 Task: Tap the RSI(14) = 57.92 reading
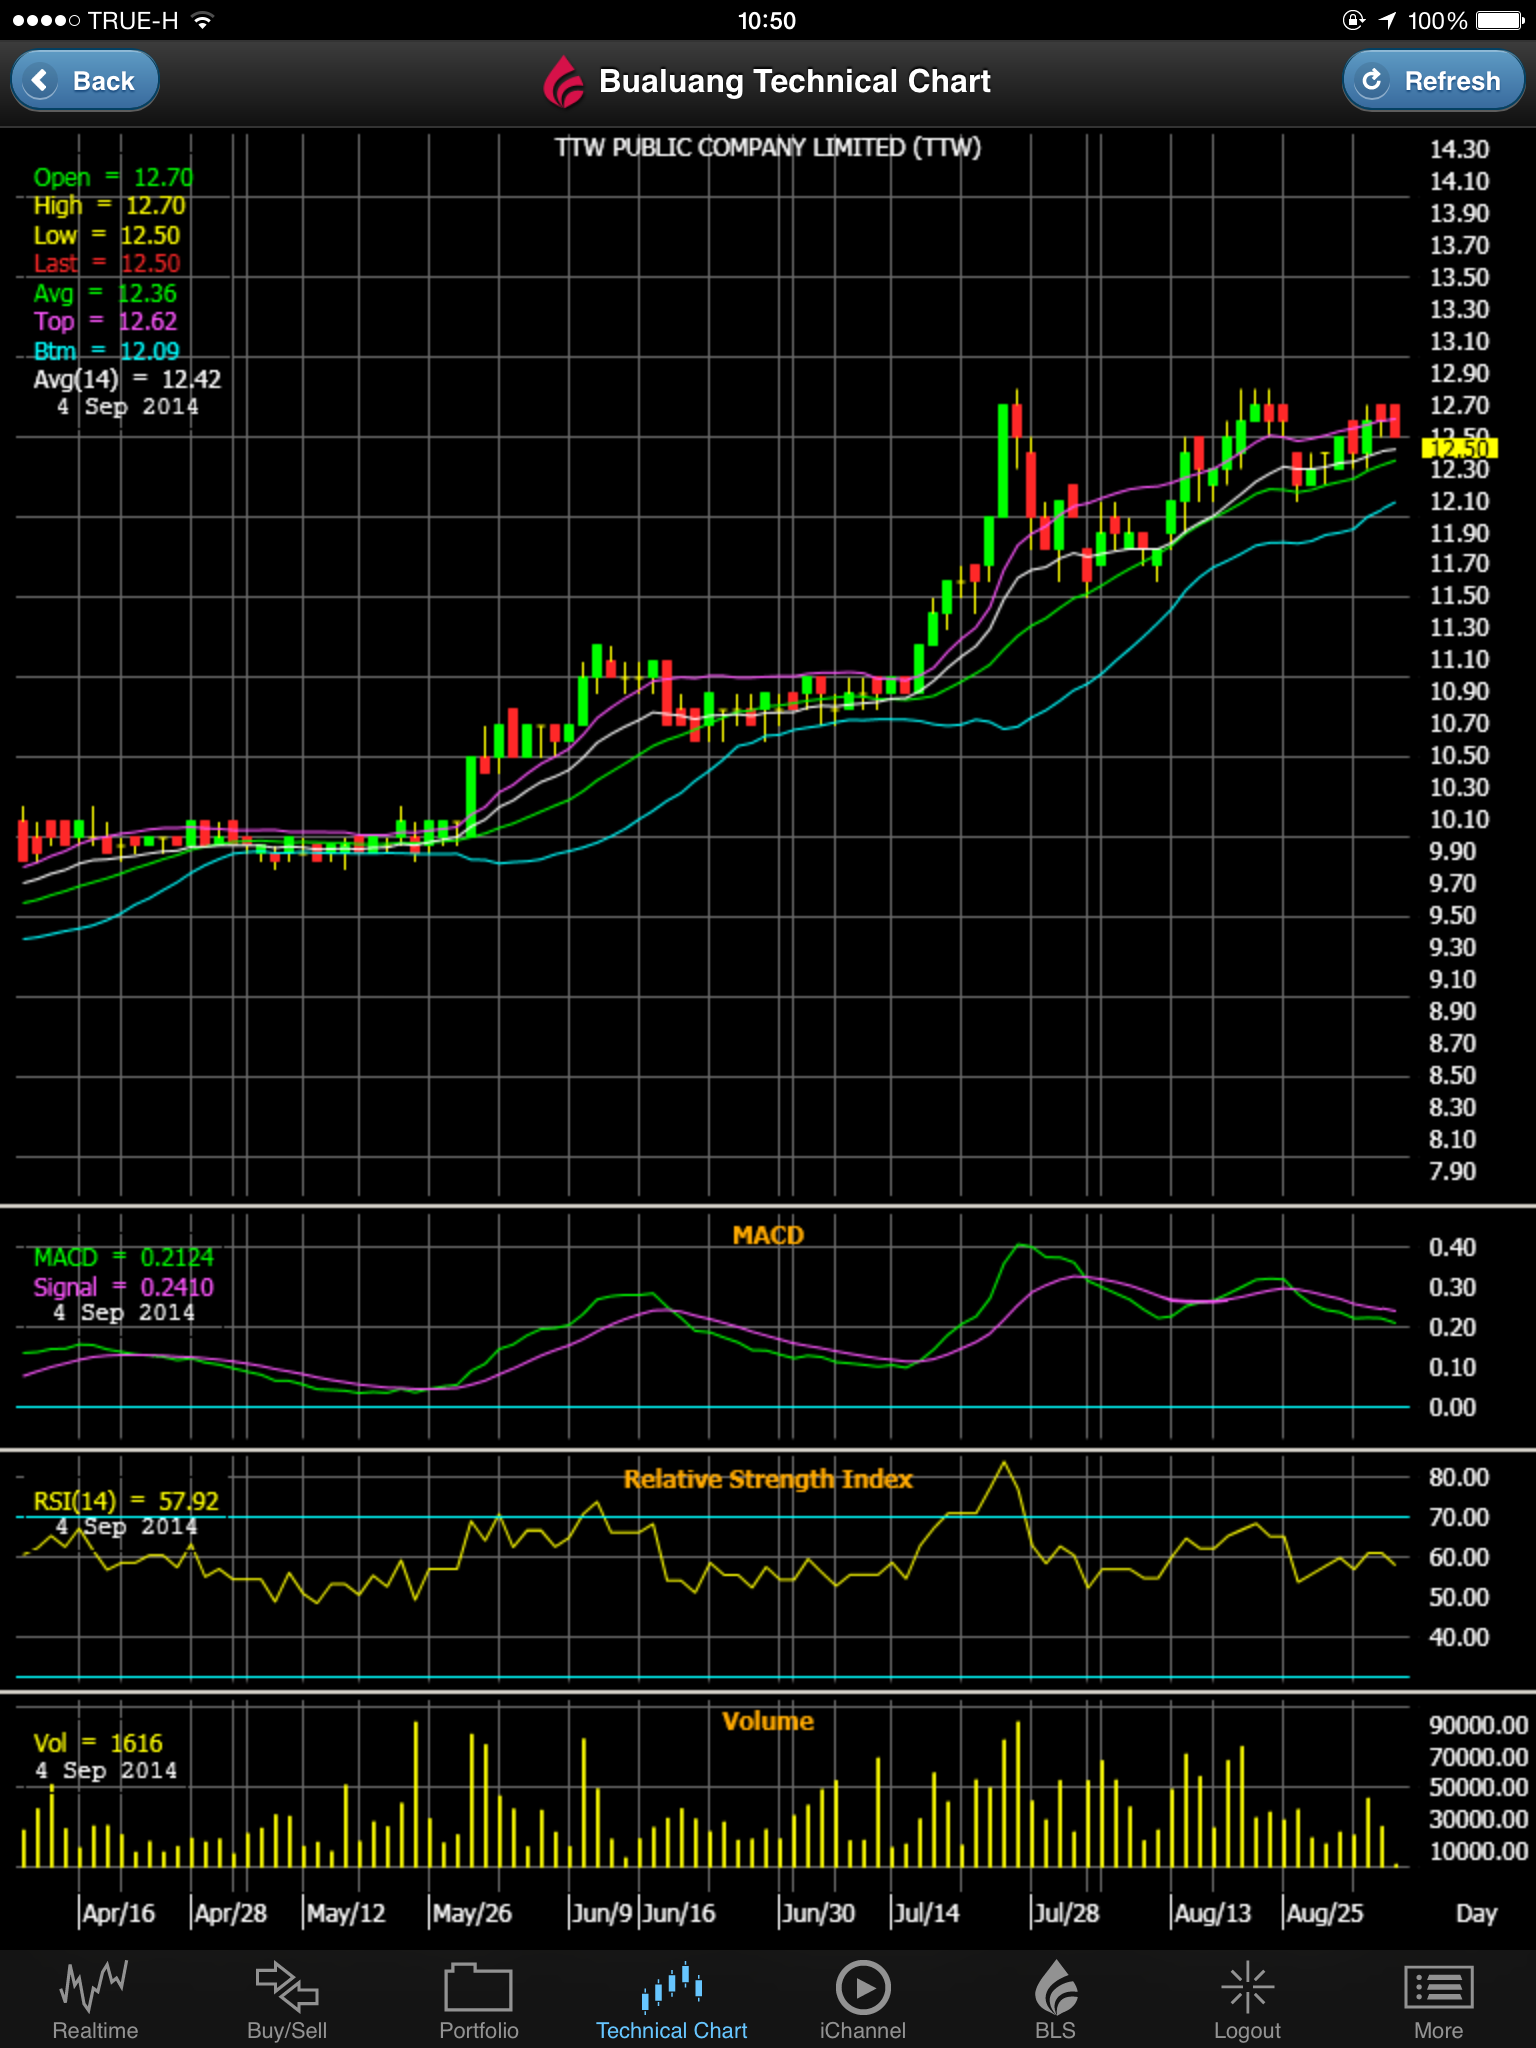[125, 1501]
